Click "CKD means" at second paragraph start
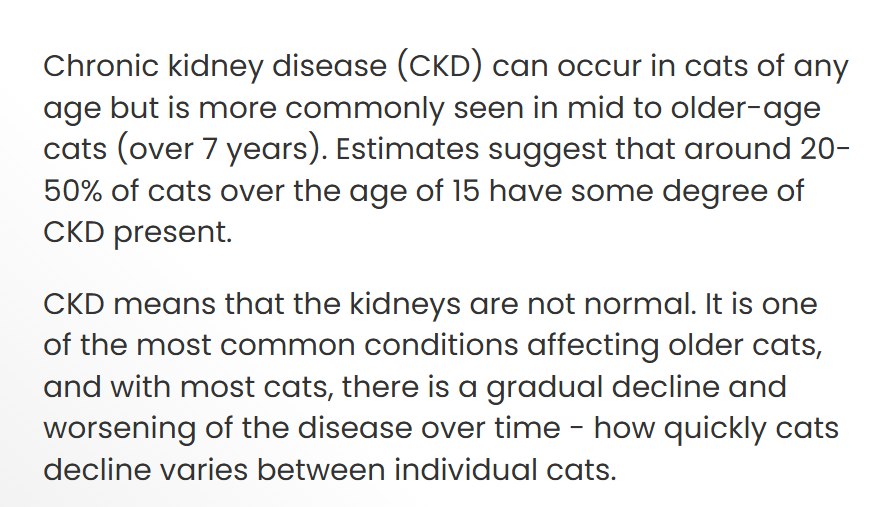Screen dimensions: 886x507 [129, 304]
